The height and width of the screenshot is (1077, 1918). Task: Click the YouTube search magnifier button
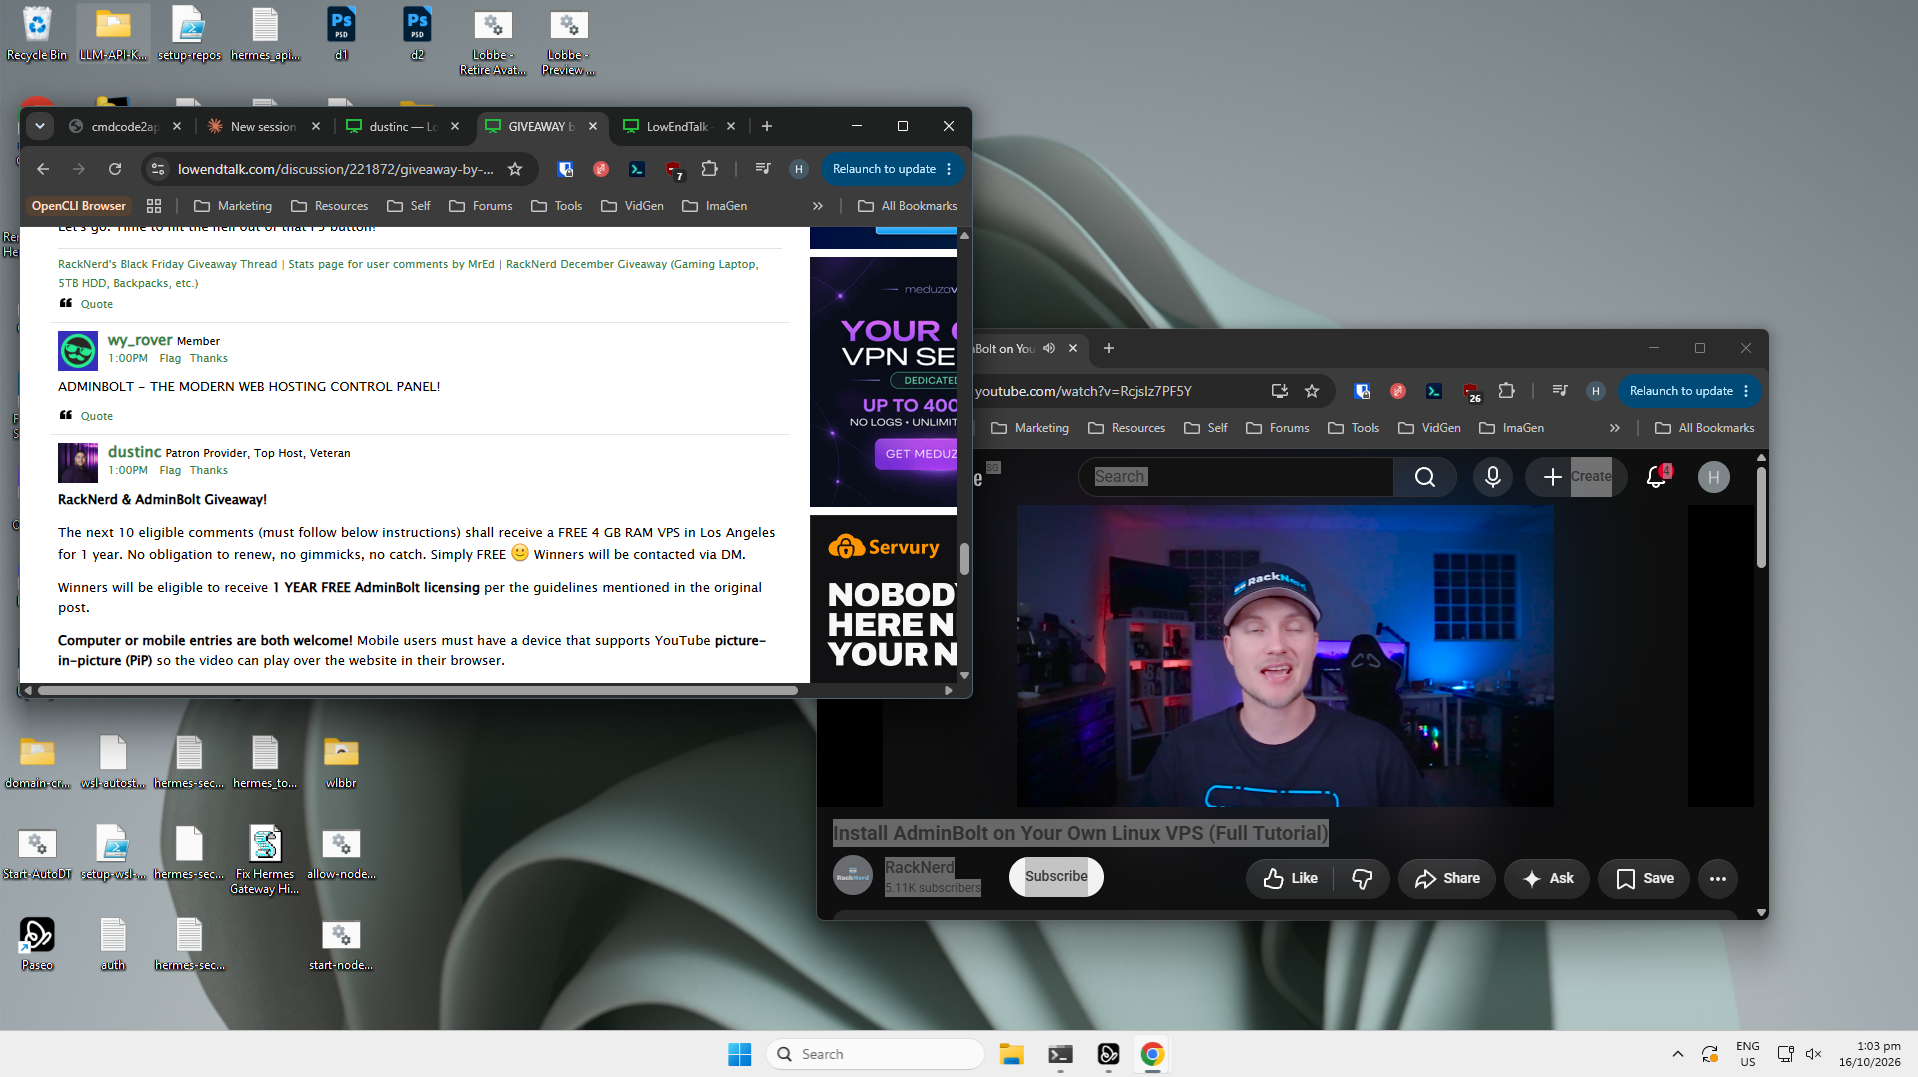(x=1425, y=477)
